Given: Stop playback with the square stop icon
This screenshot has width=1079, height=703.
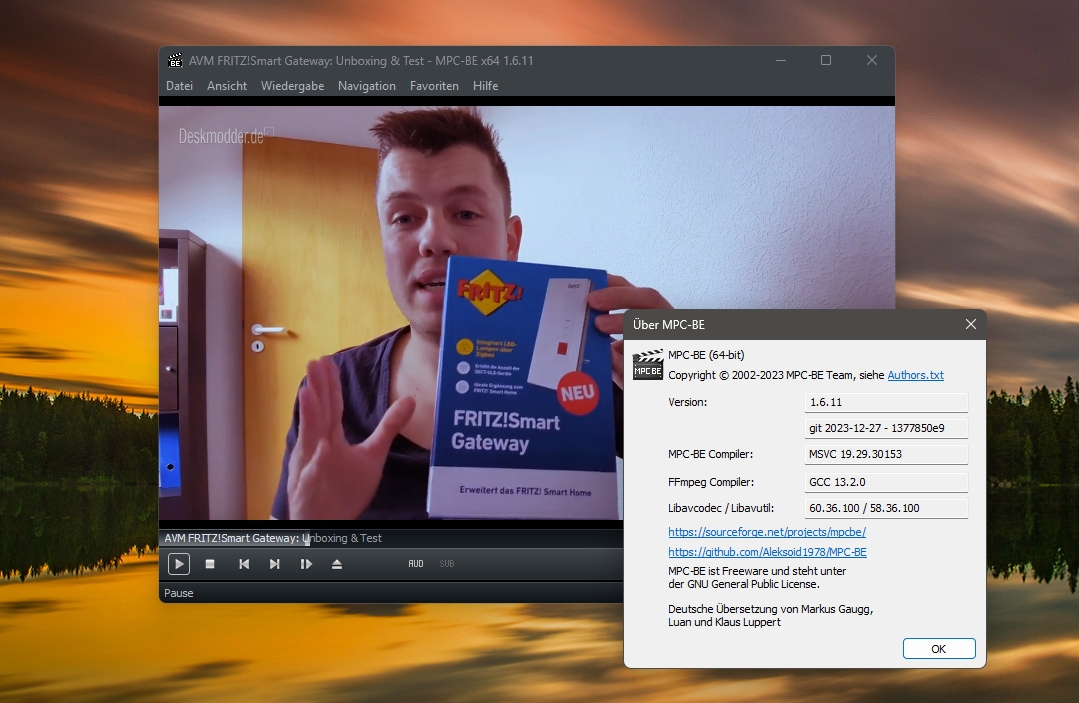Looking at the screenshot, I should [x=210, y=564].
